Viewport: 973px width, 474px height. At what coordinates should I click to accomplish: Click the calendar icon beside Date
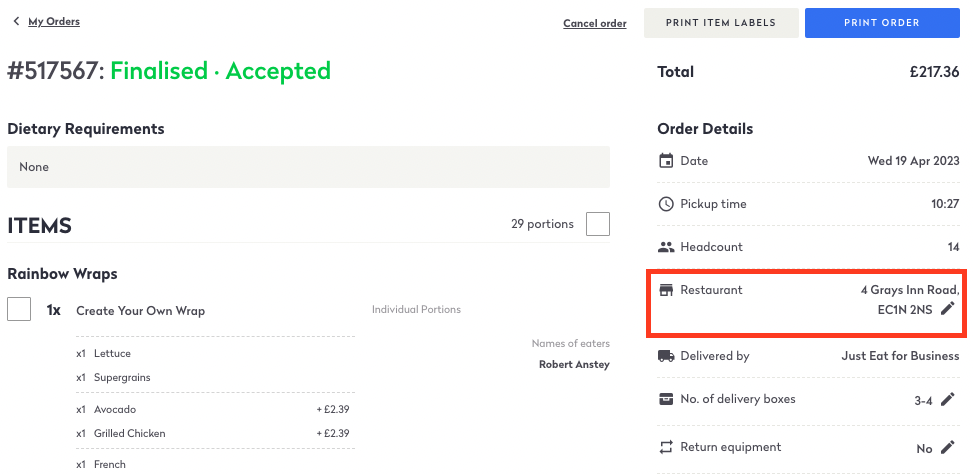pyautogui.click(x=666, y=161)
